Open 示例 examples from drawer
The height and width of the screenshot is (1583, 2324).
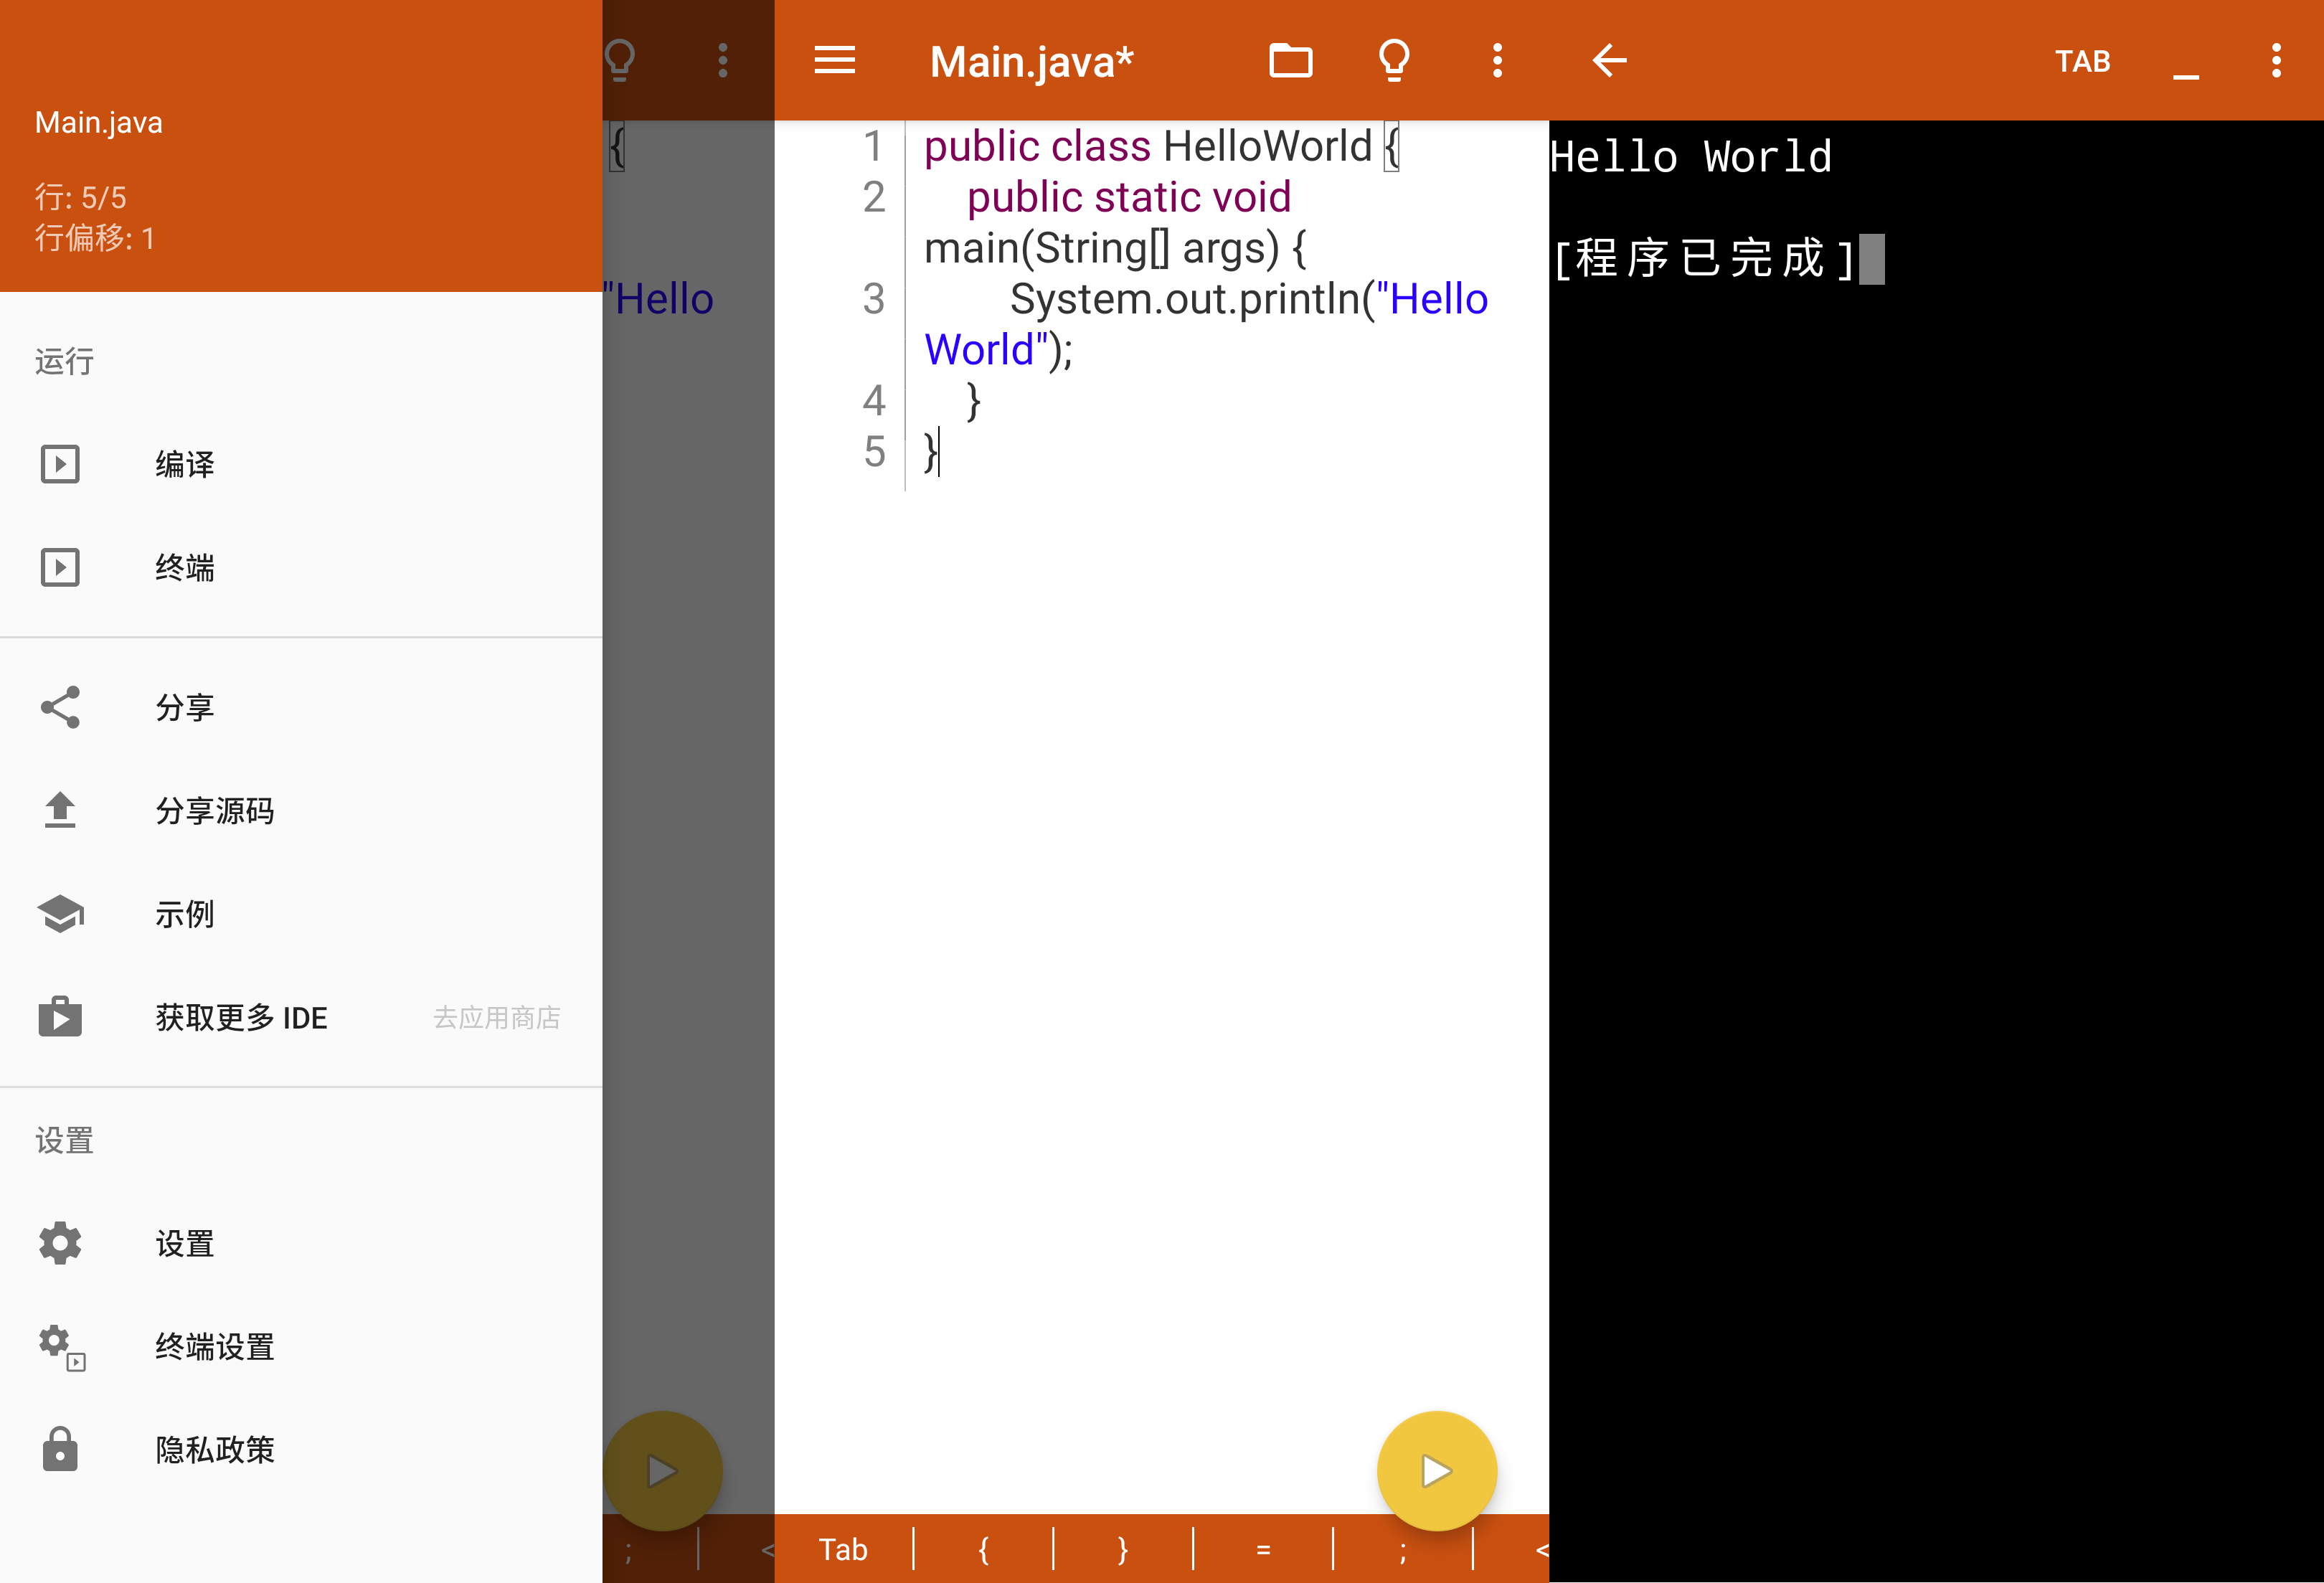[185, 914]
